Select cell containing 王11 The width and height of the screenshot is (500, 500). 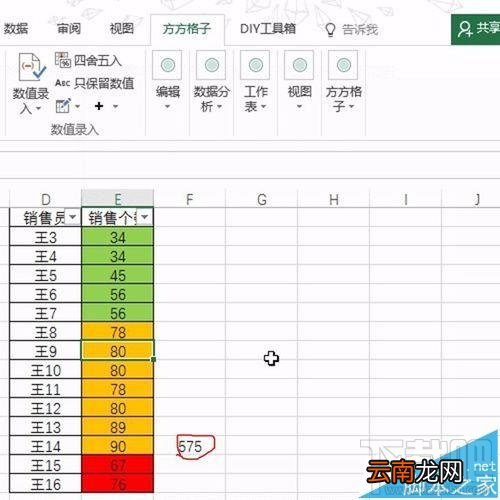pos(46,389)
